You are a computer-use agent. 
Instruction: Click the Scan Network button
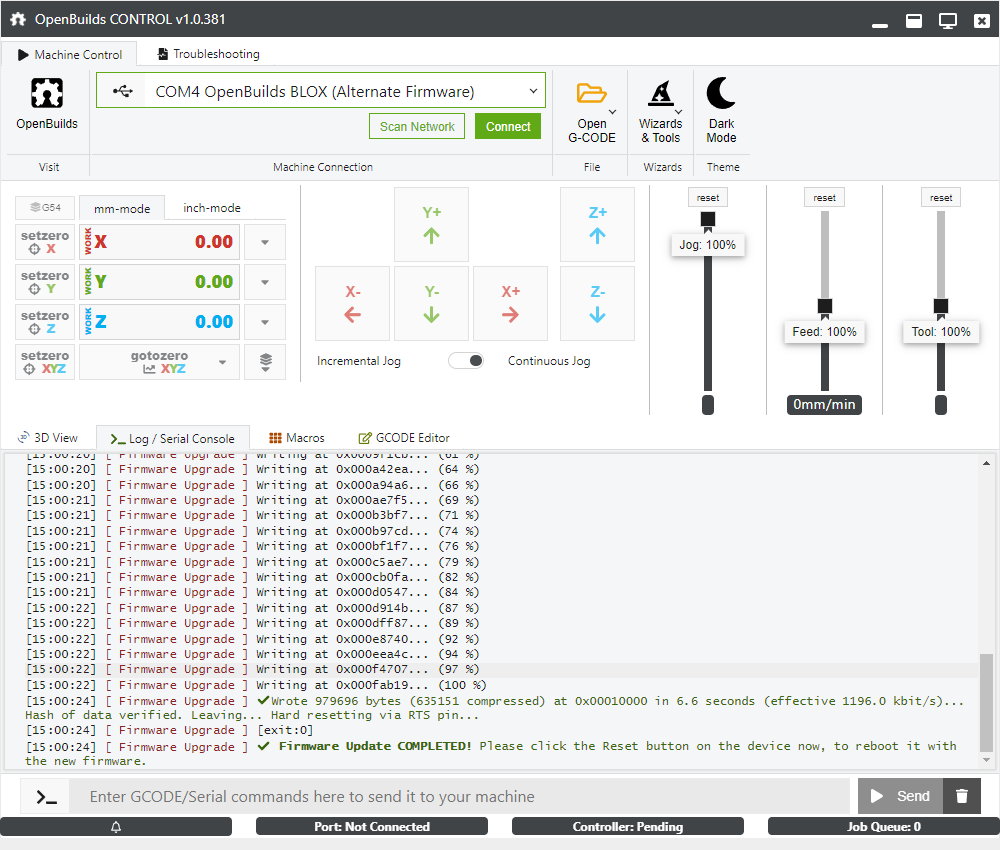417,127
